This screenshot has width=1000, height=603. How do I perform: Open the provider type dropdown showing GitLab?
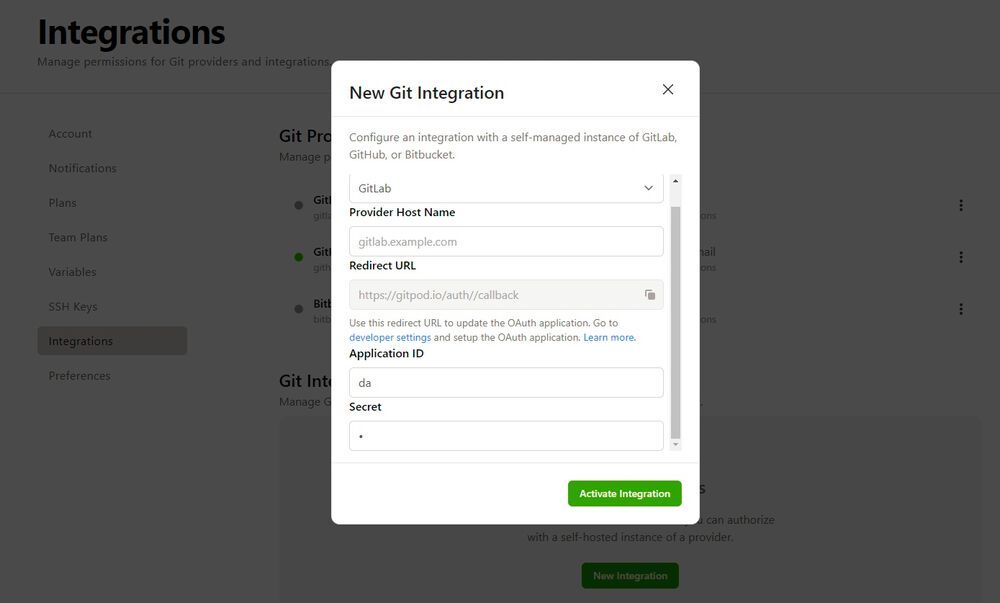pos(506,188)
